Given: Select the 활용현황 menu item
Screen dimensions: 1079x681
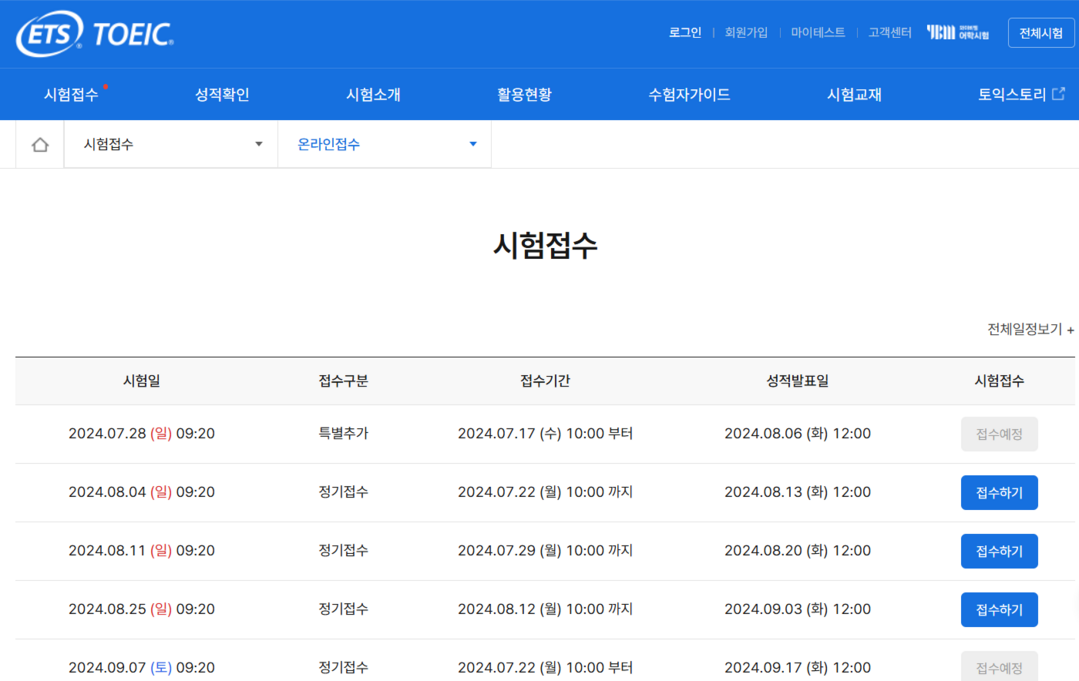Looking at the screenshot, I should pyautogui.click(x=524, y=95).
